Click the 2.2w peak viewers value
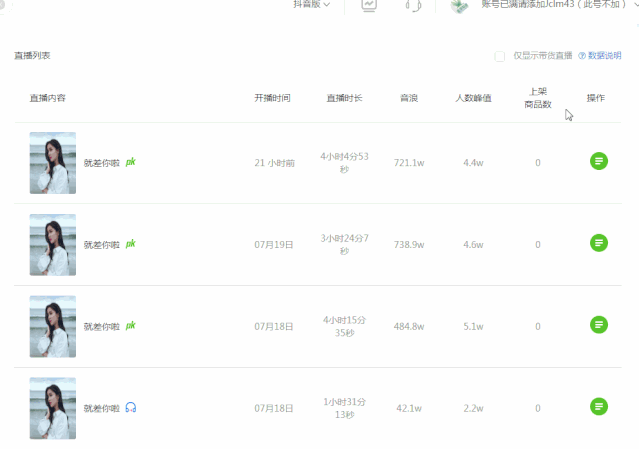The image size is (639, 449). click(473, 408)
